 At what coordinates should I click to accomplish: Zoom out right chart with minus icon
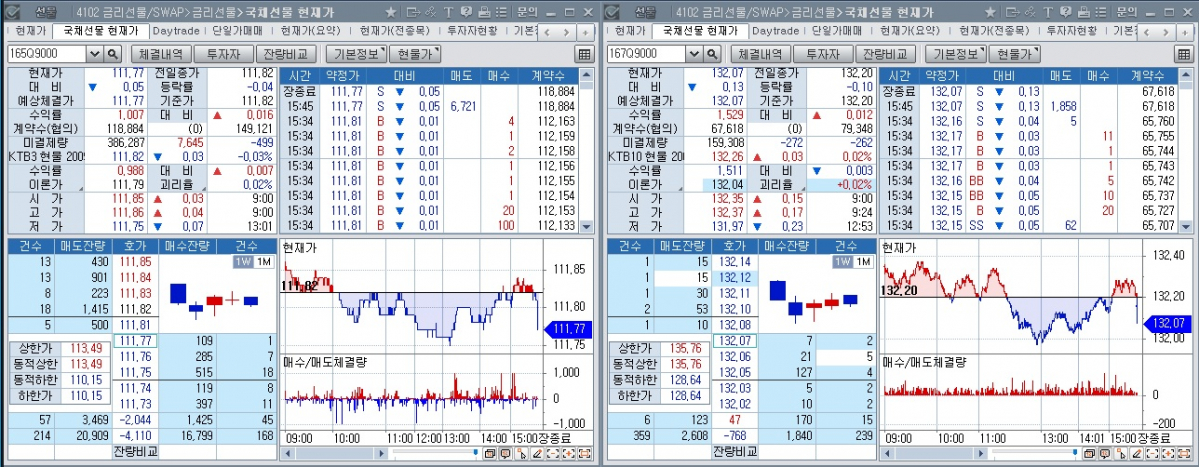pyautogui.click(x=1152, y=454)
